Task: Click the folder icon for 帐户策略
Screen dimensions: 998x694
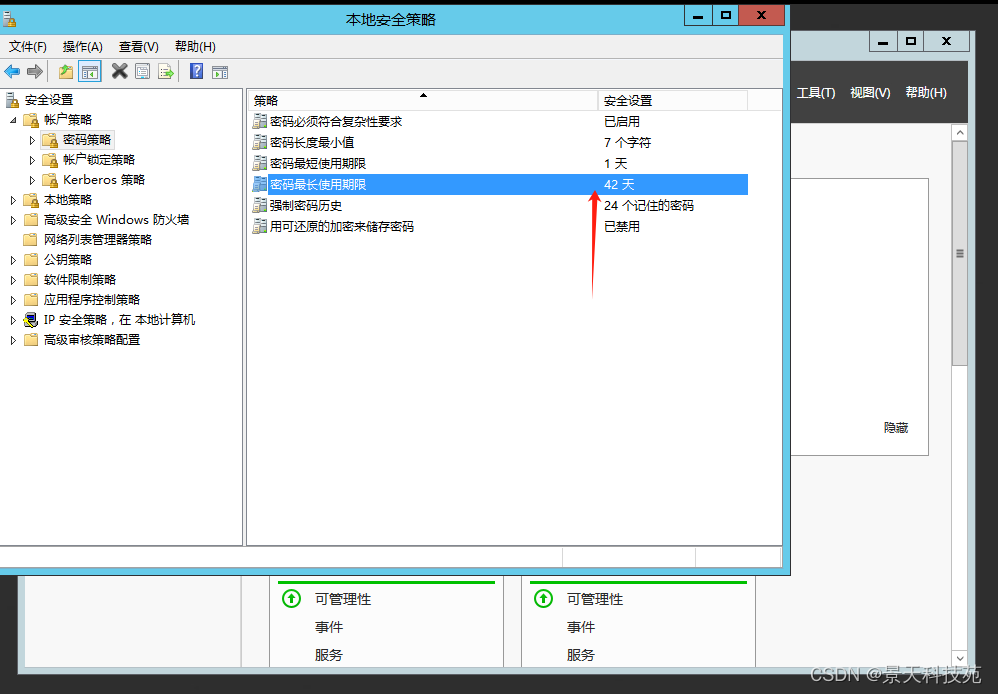Action: (31, 120)
